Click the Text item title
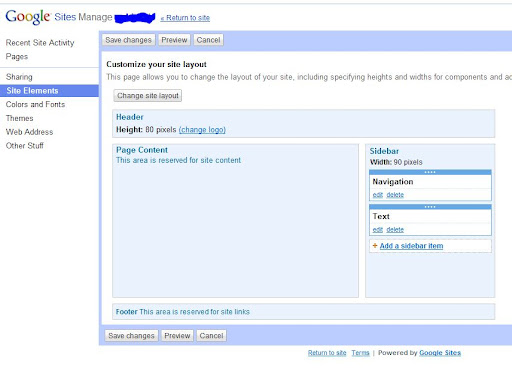The image size is (512, 391). pyautogui.click(x=381, y=216)
